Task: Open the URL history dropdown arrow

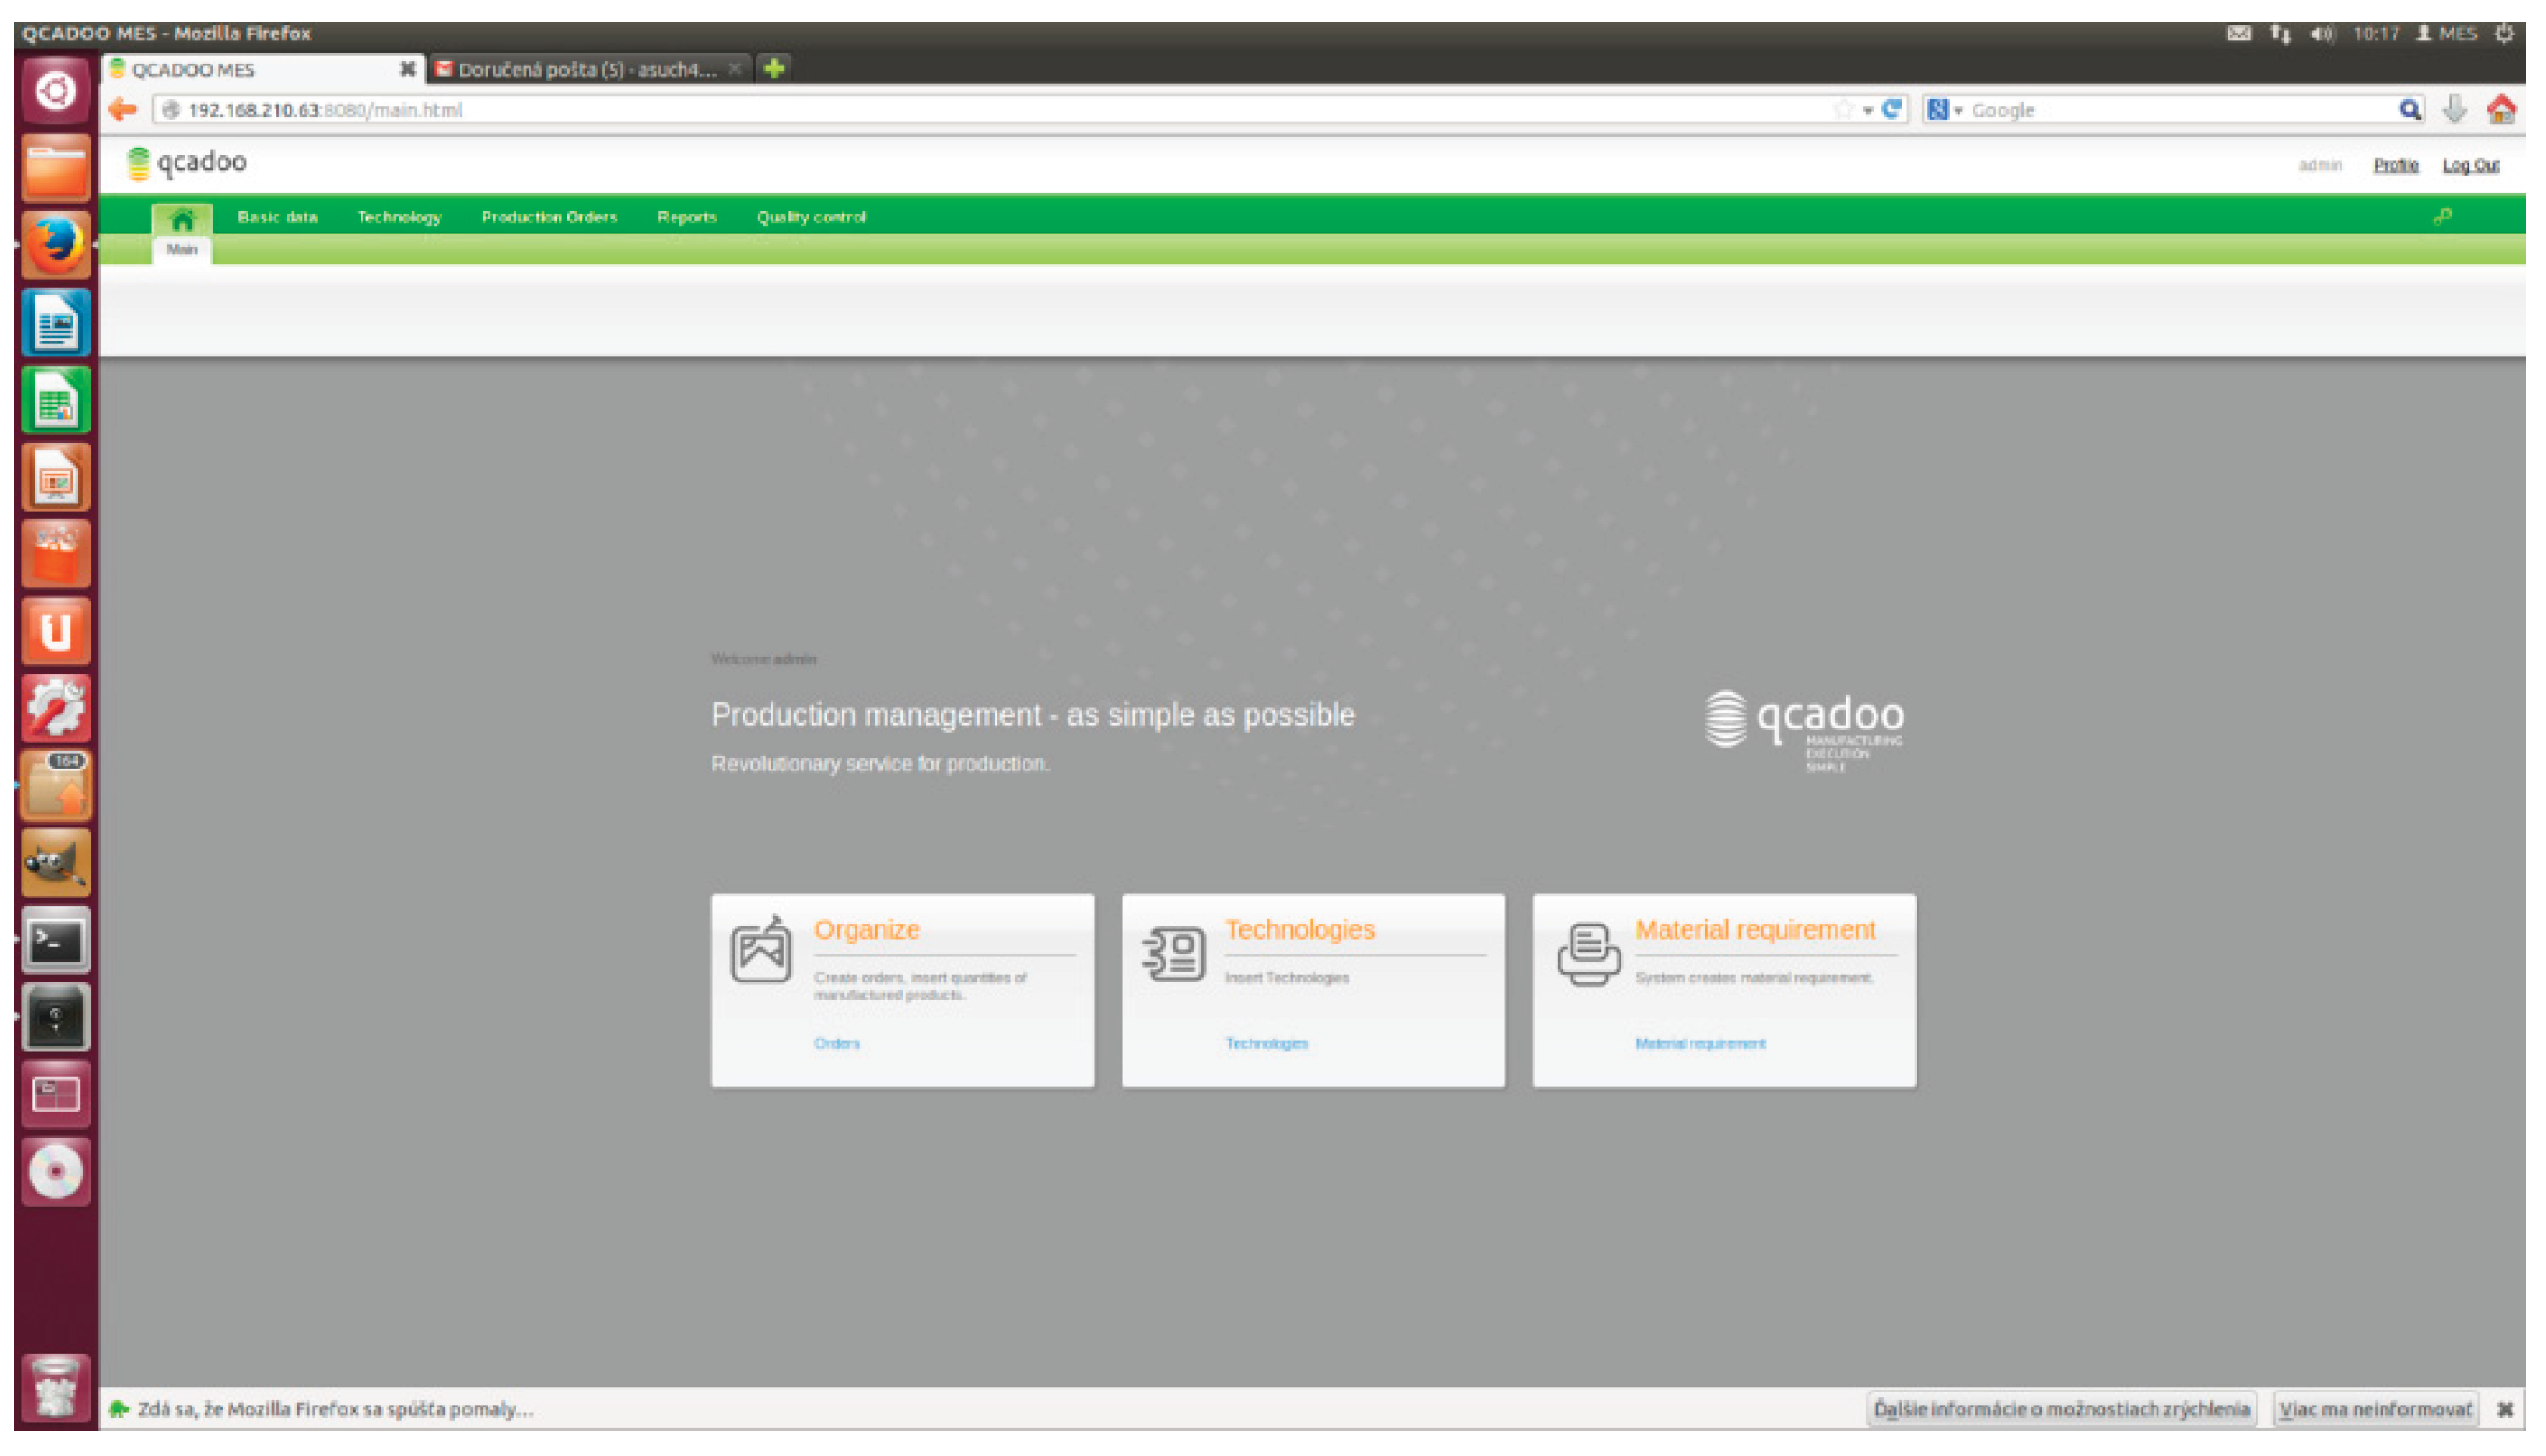Action: click(x=1867, y=111)
